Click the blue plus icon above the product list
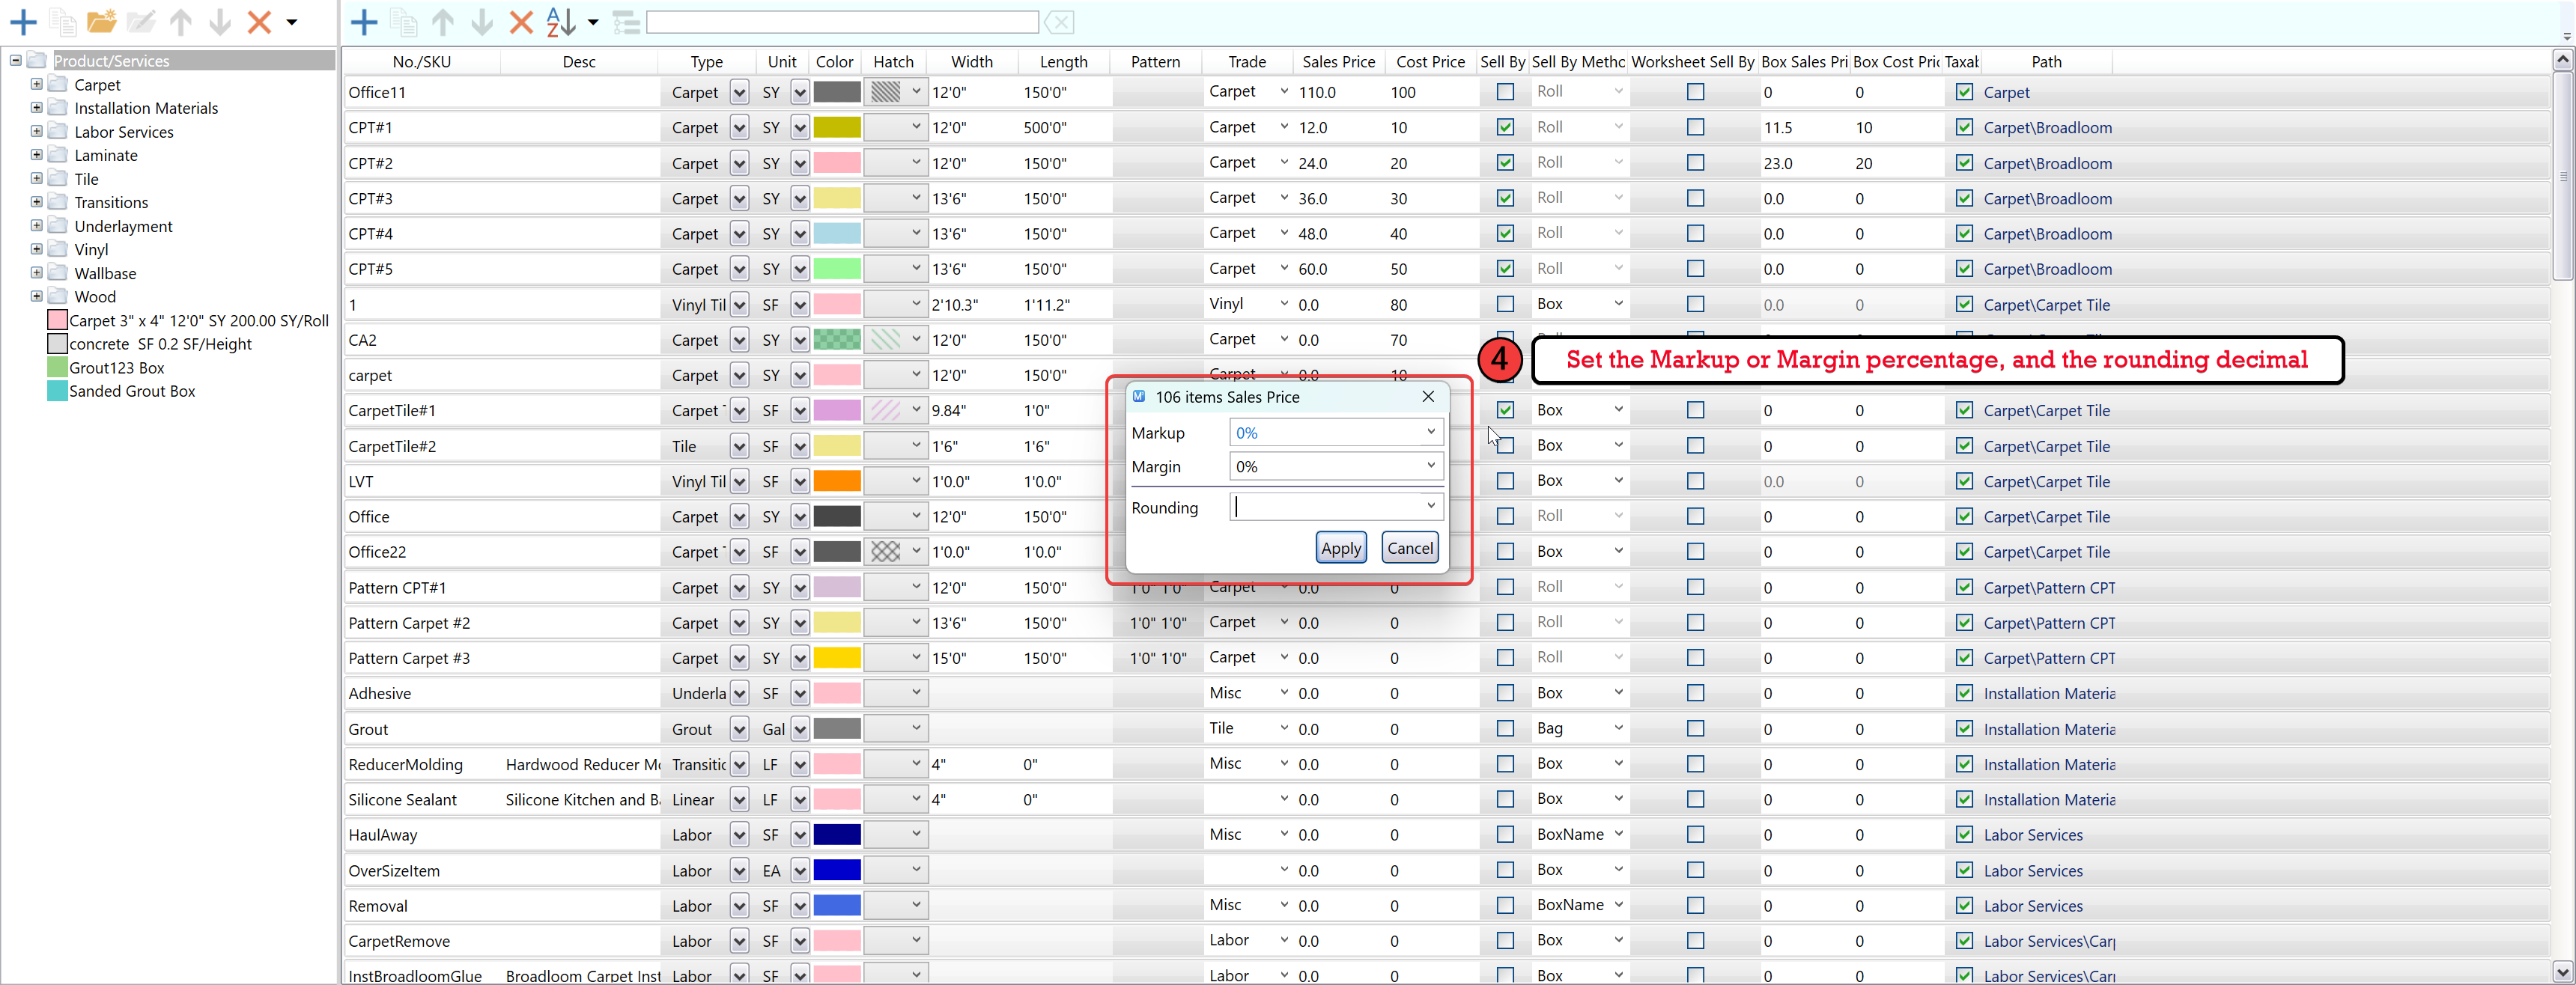Image resolution: width=2576 pixels, height=985 pixels. 364,22
